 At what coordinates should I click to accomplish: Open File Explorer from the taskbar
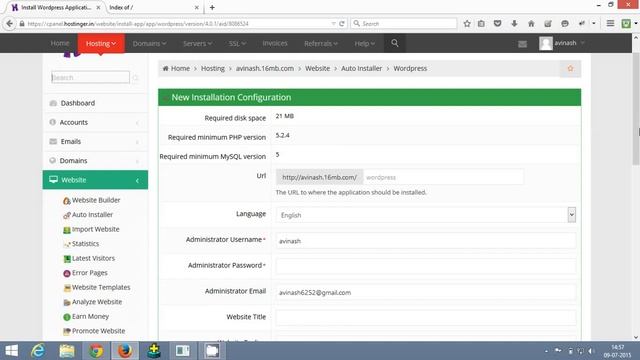(67, 351)
